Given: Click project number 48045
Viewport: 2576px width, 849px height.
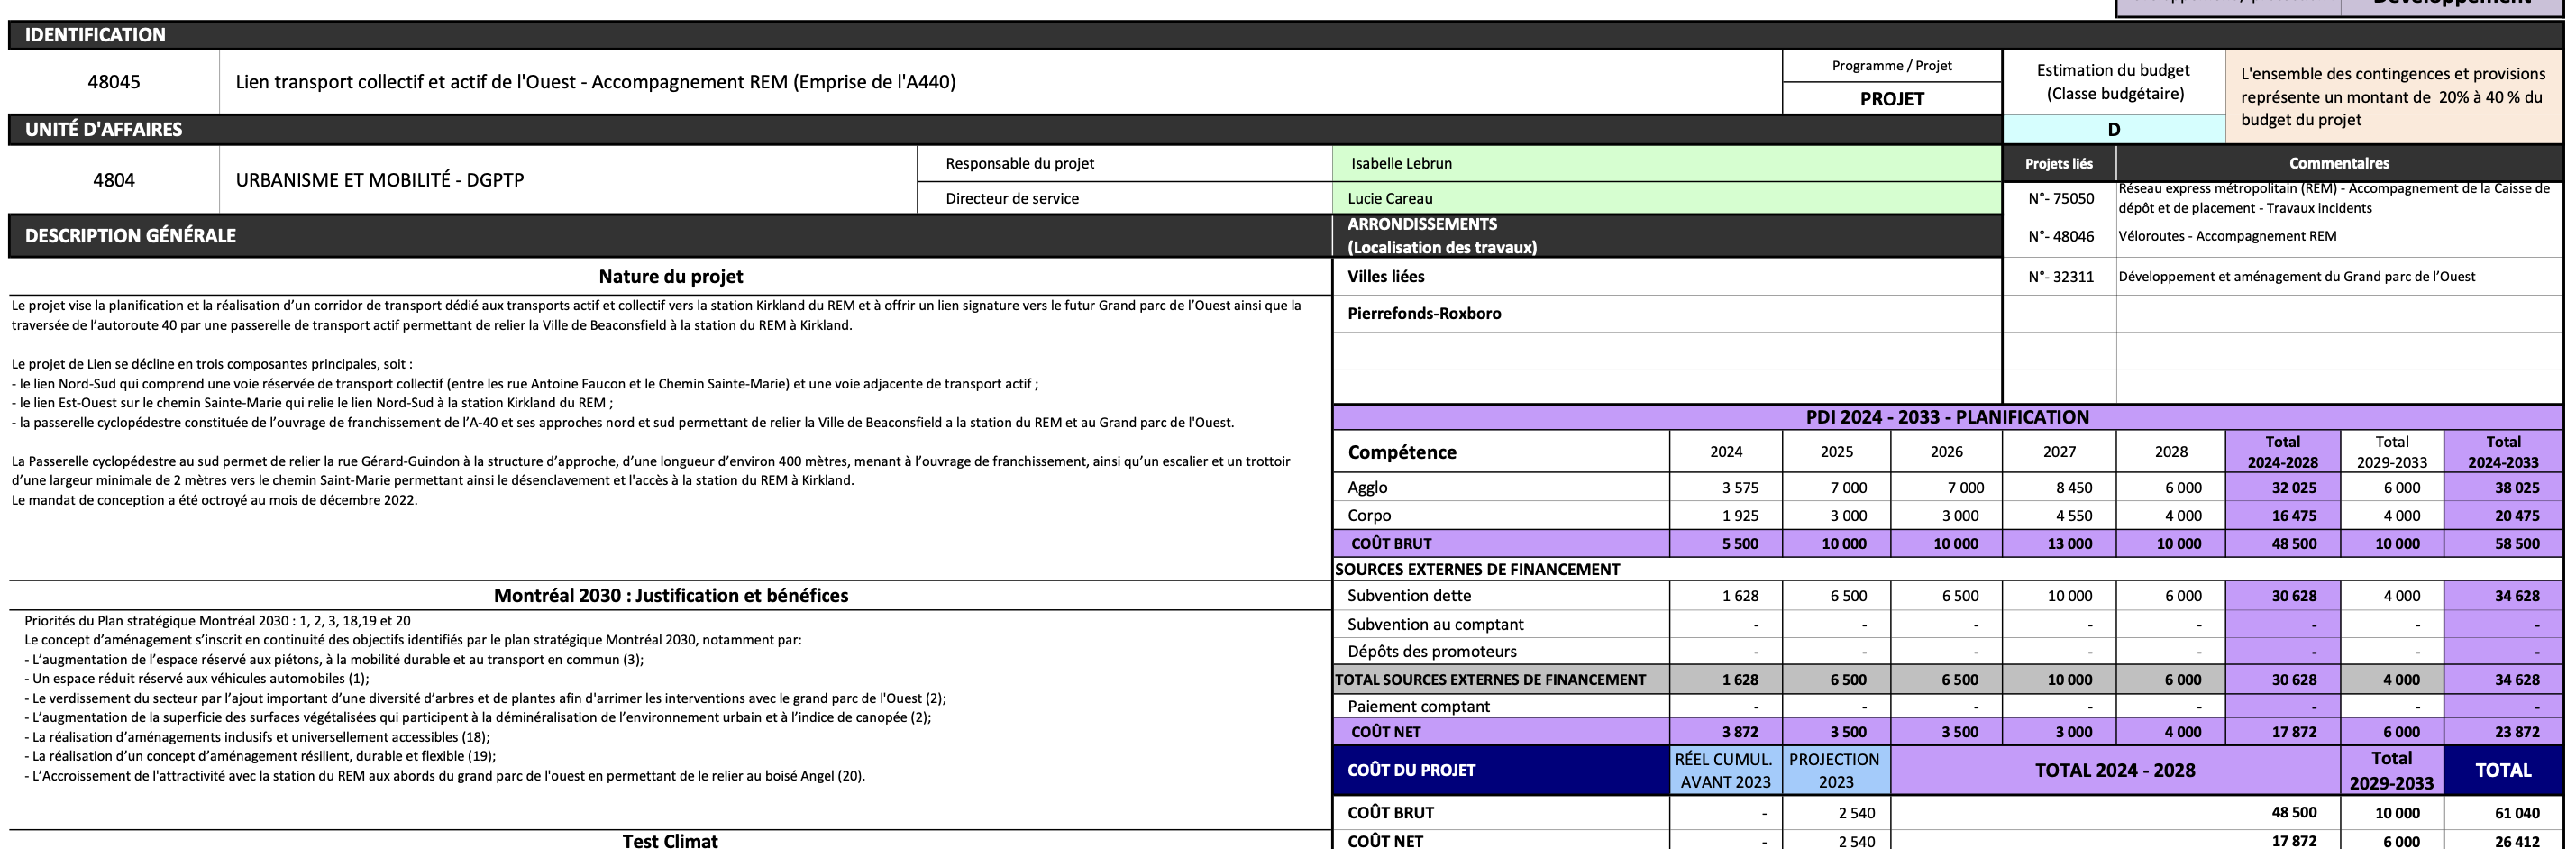Looking at the screenshot, I should (x=114, y=82).
